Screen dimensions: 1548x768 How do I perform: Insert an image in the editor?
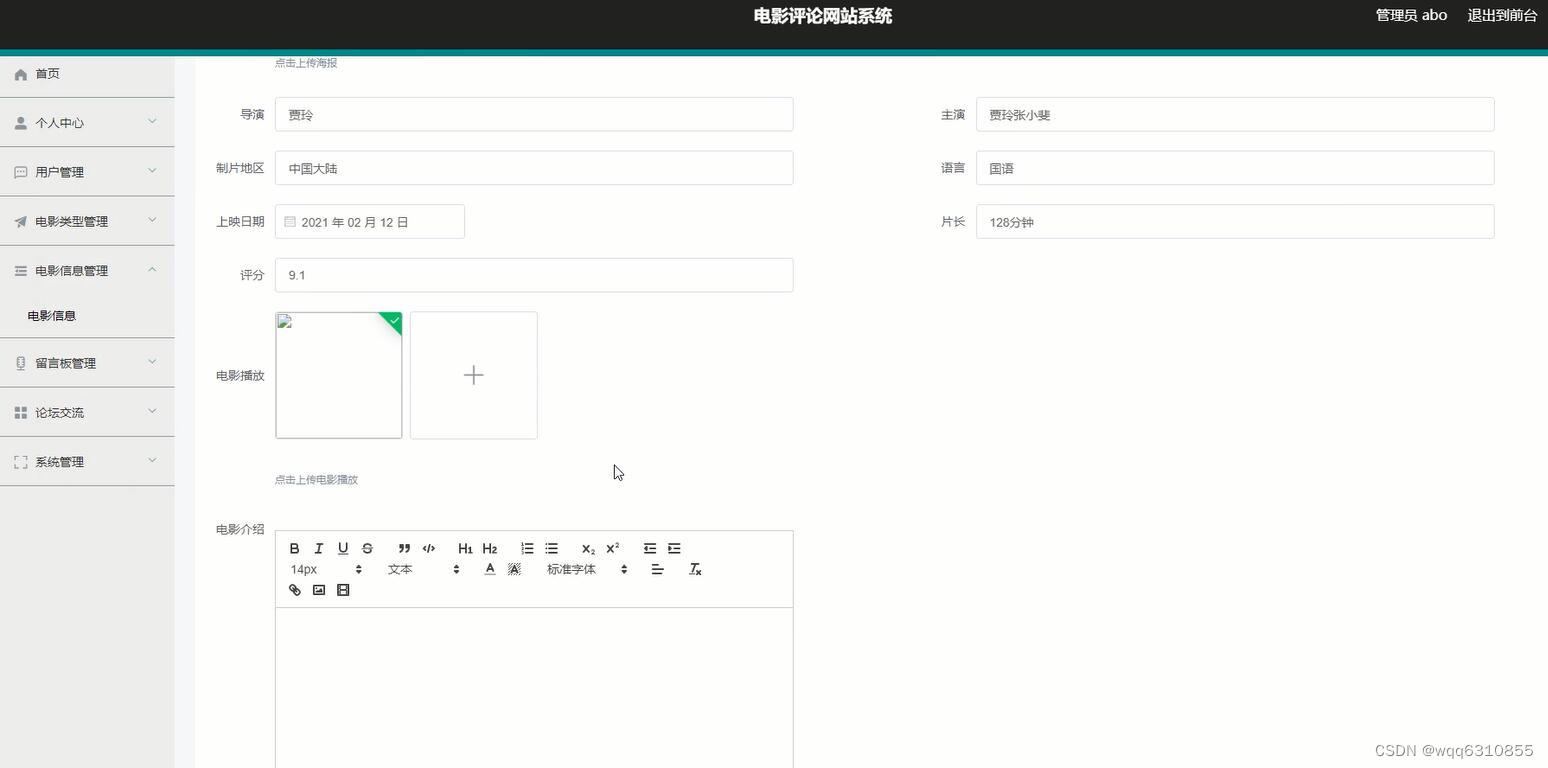point(319,590)
